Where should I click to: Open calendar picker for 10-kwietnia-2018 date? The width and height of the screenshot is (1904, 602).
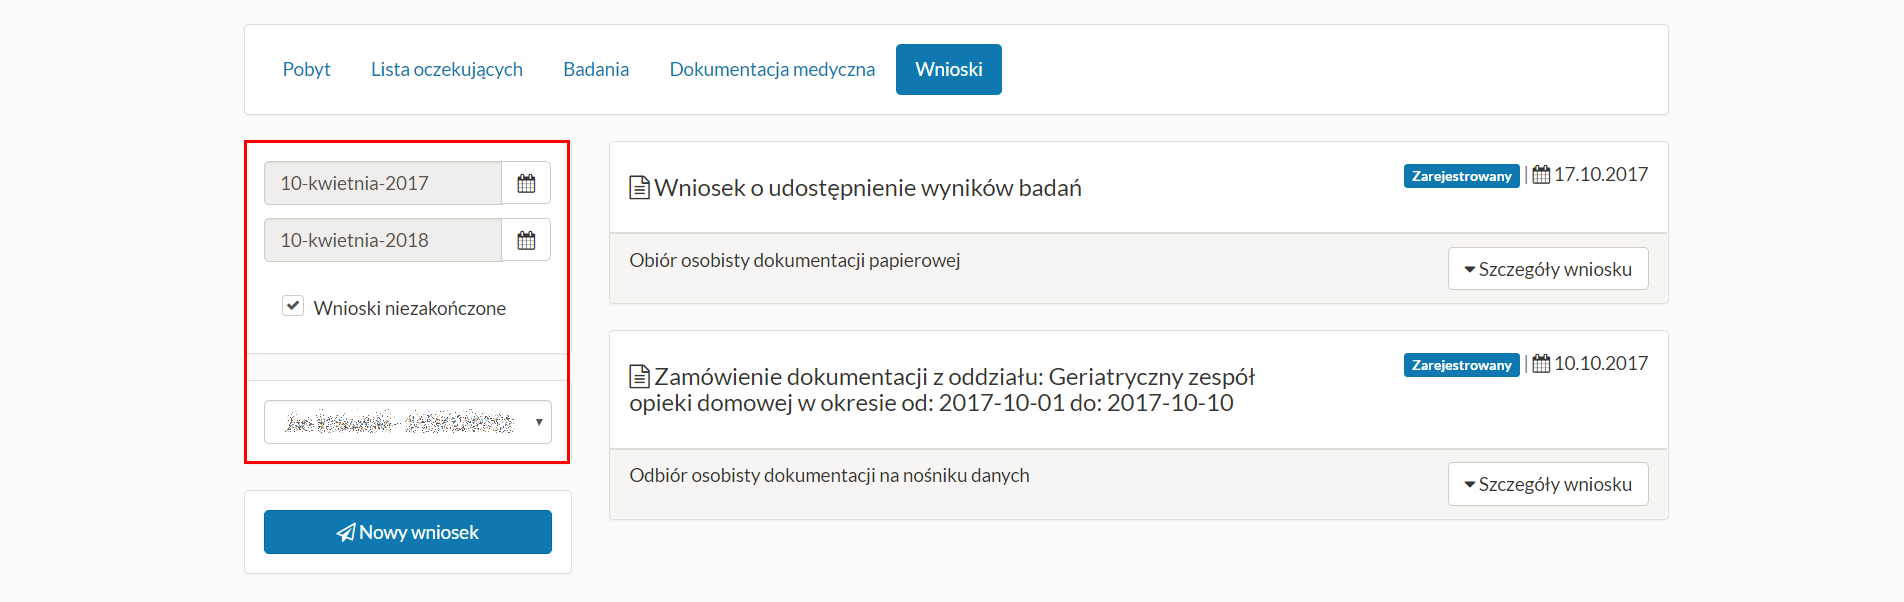526,240
